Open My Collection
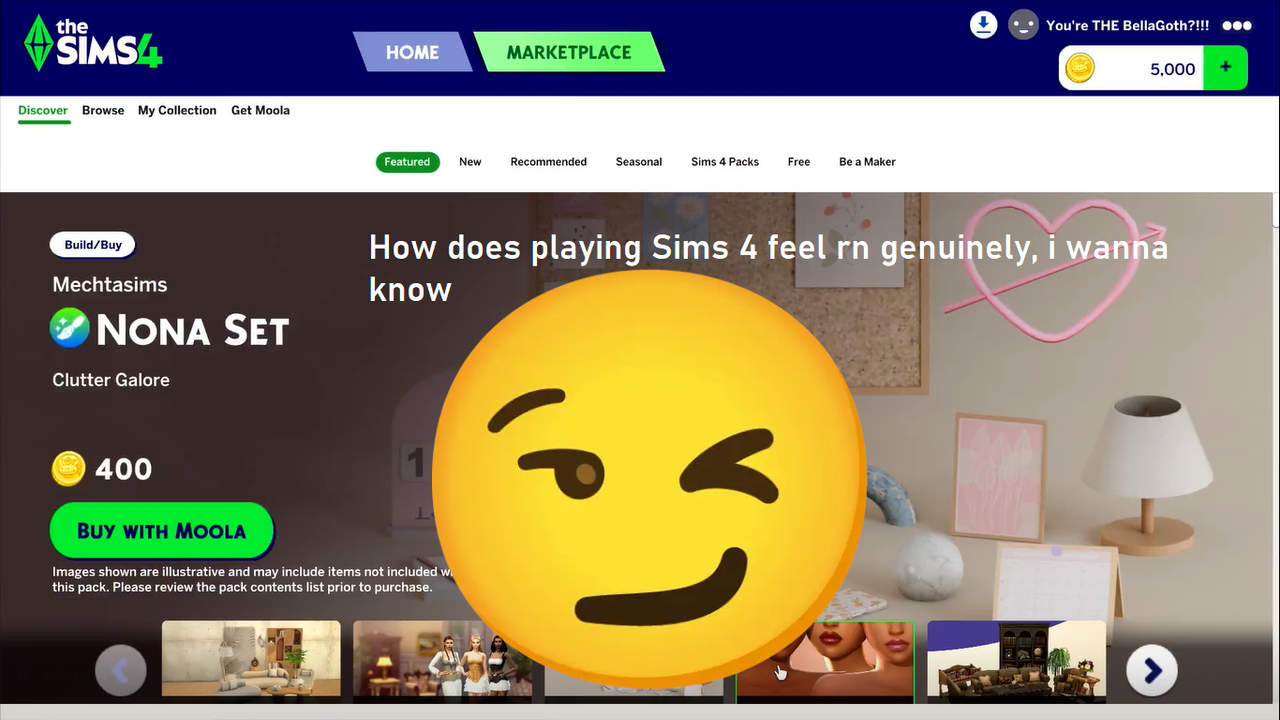The width and height of the screenshot is (1280, 720). tap(177, 110)
